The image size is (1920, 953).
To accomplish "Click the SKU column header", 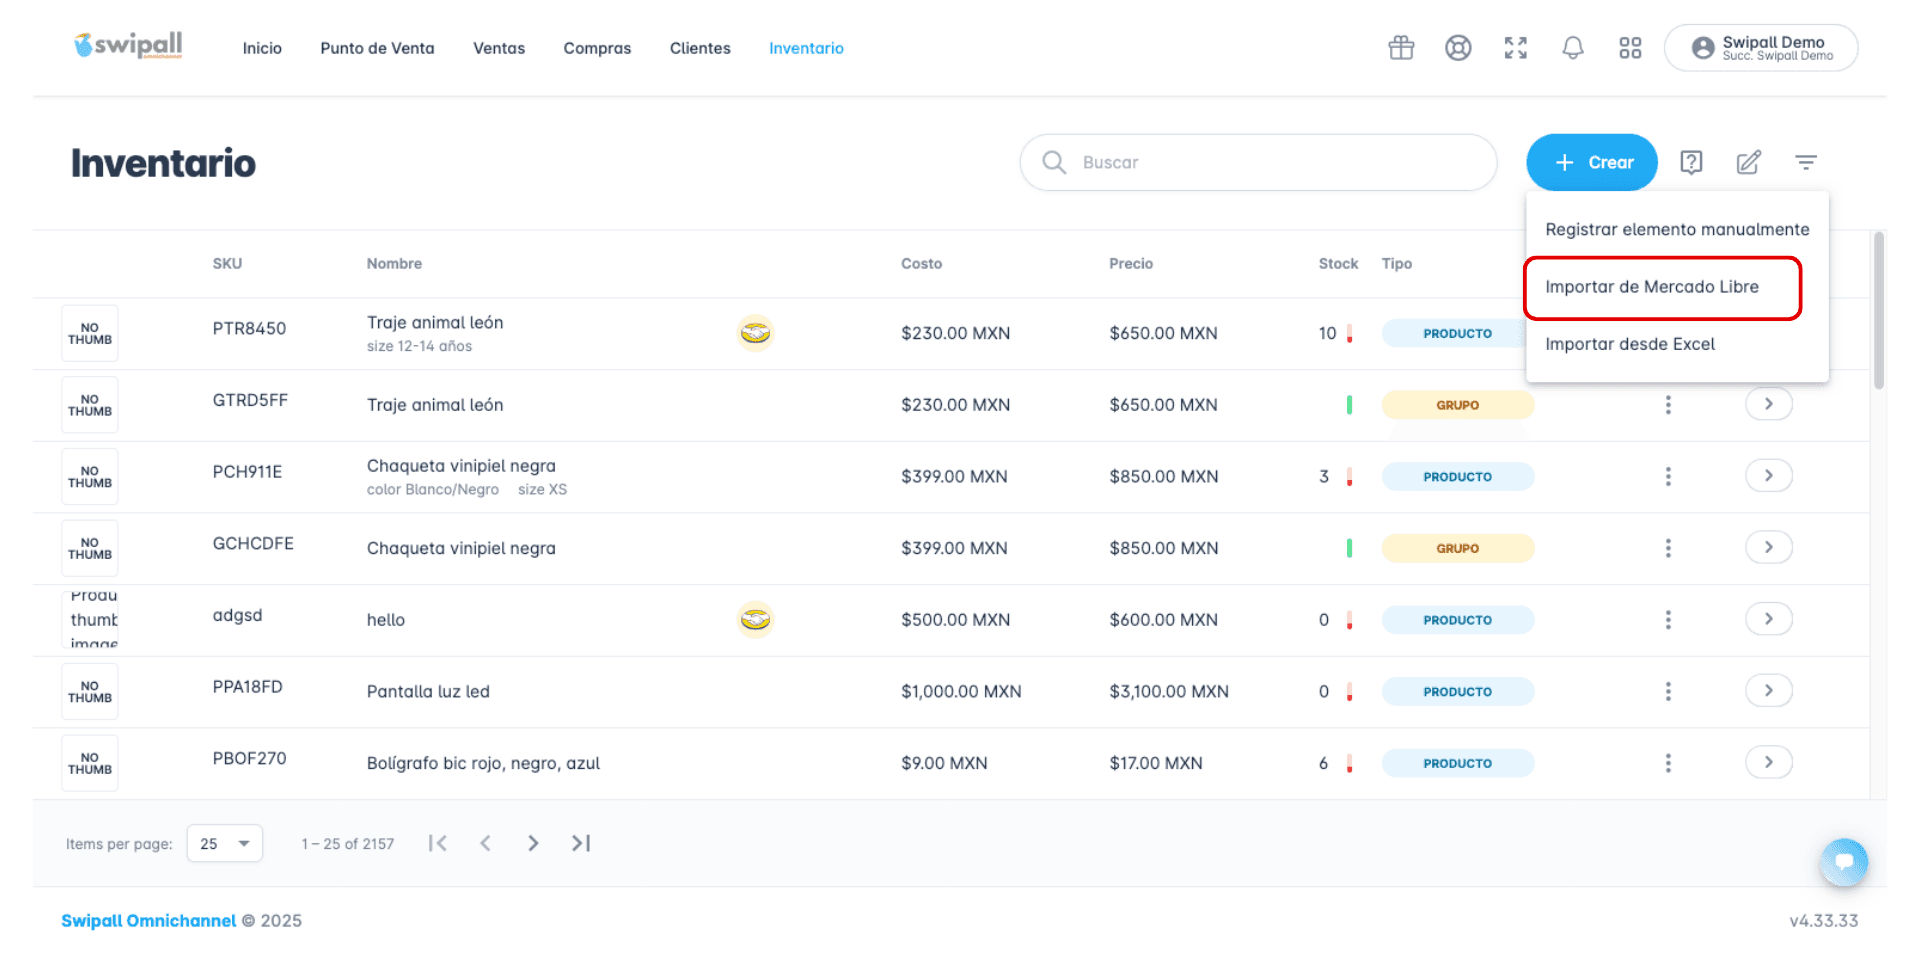I will pos(227,264).
